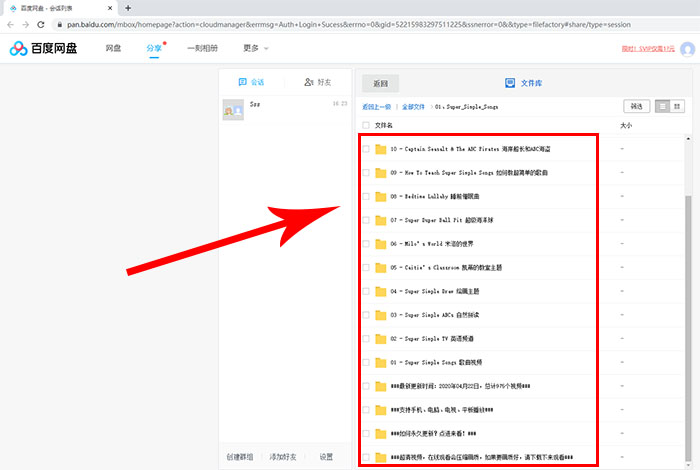Image resolution: width=700 pixels, height=470 pixels.
Task: Open folder icon for 06 - Milo's World
Action: click(380, 244)
